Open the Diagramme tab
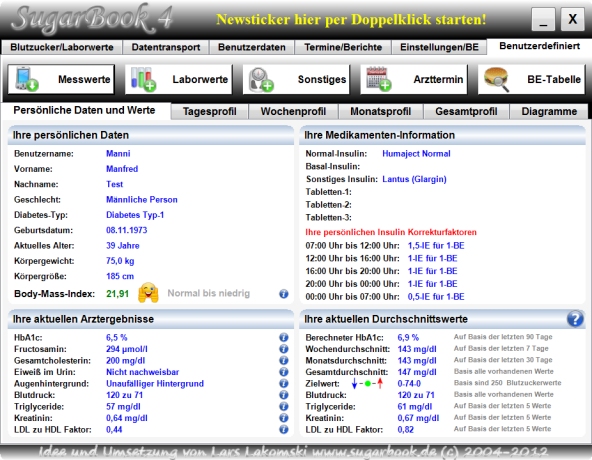Image resolution: width=592 pixels, height=460 pixels. click(x=549, y=111)
